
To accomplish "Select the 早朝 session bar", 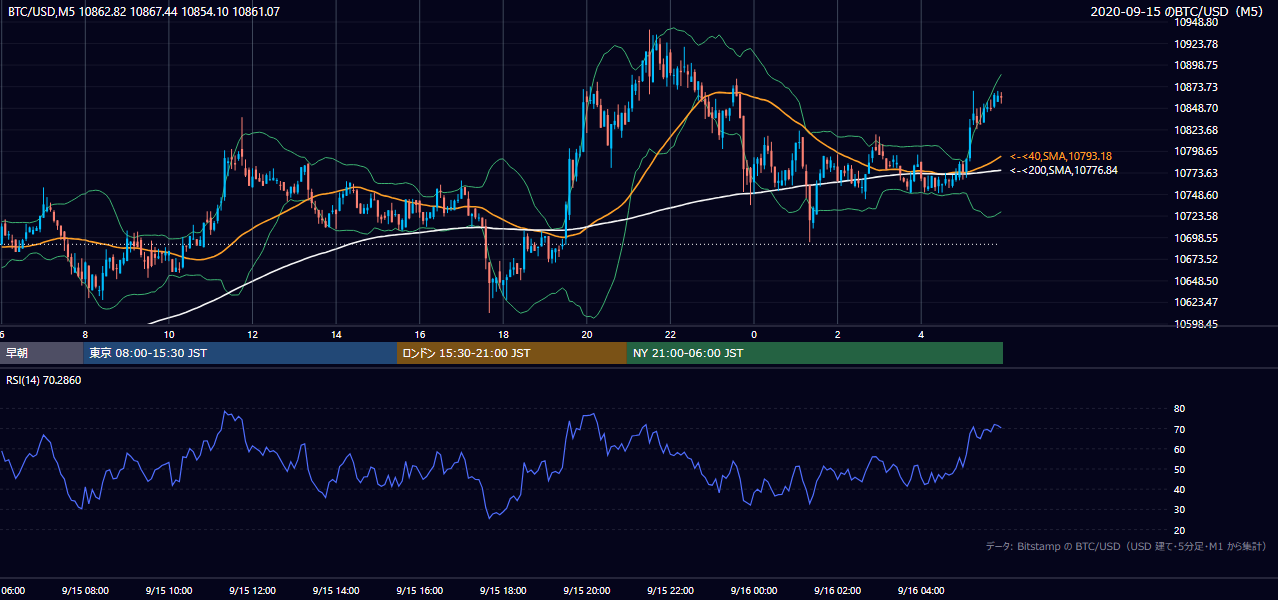I will coord(42,353).
